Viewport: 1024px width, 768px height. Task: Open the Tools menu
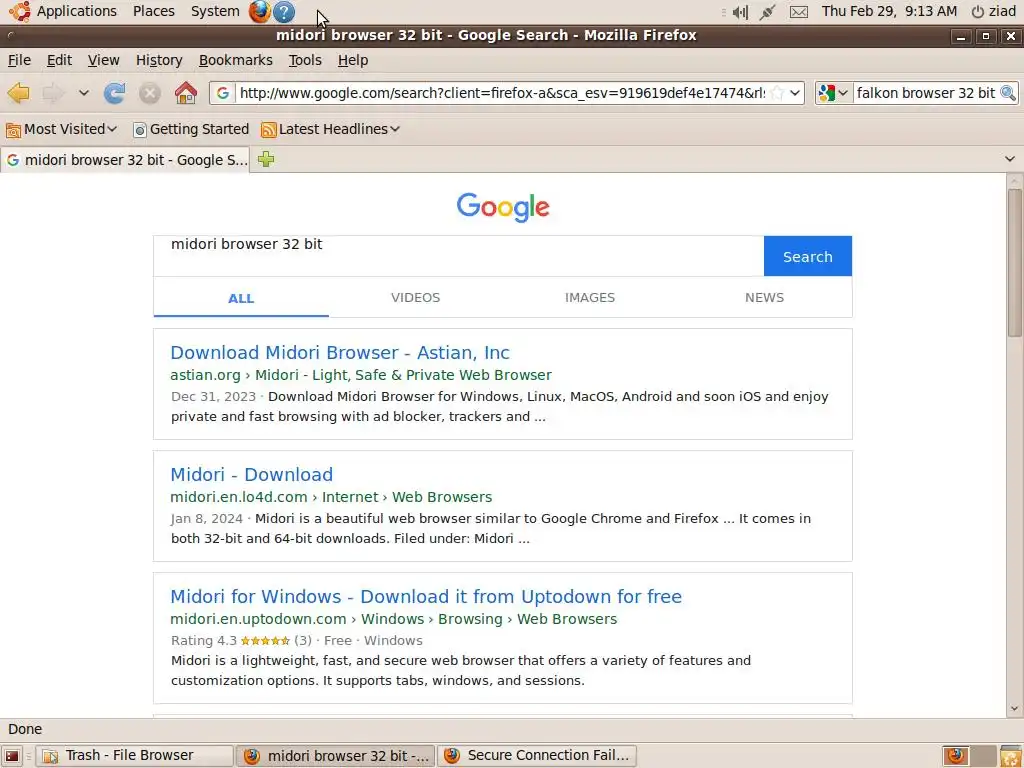305,60
